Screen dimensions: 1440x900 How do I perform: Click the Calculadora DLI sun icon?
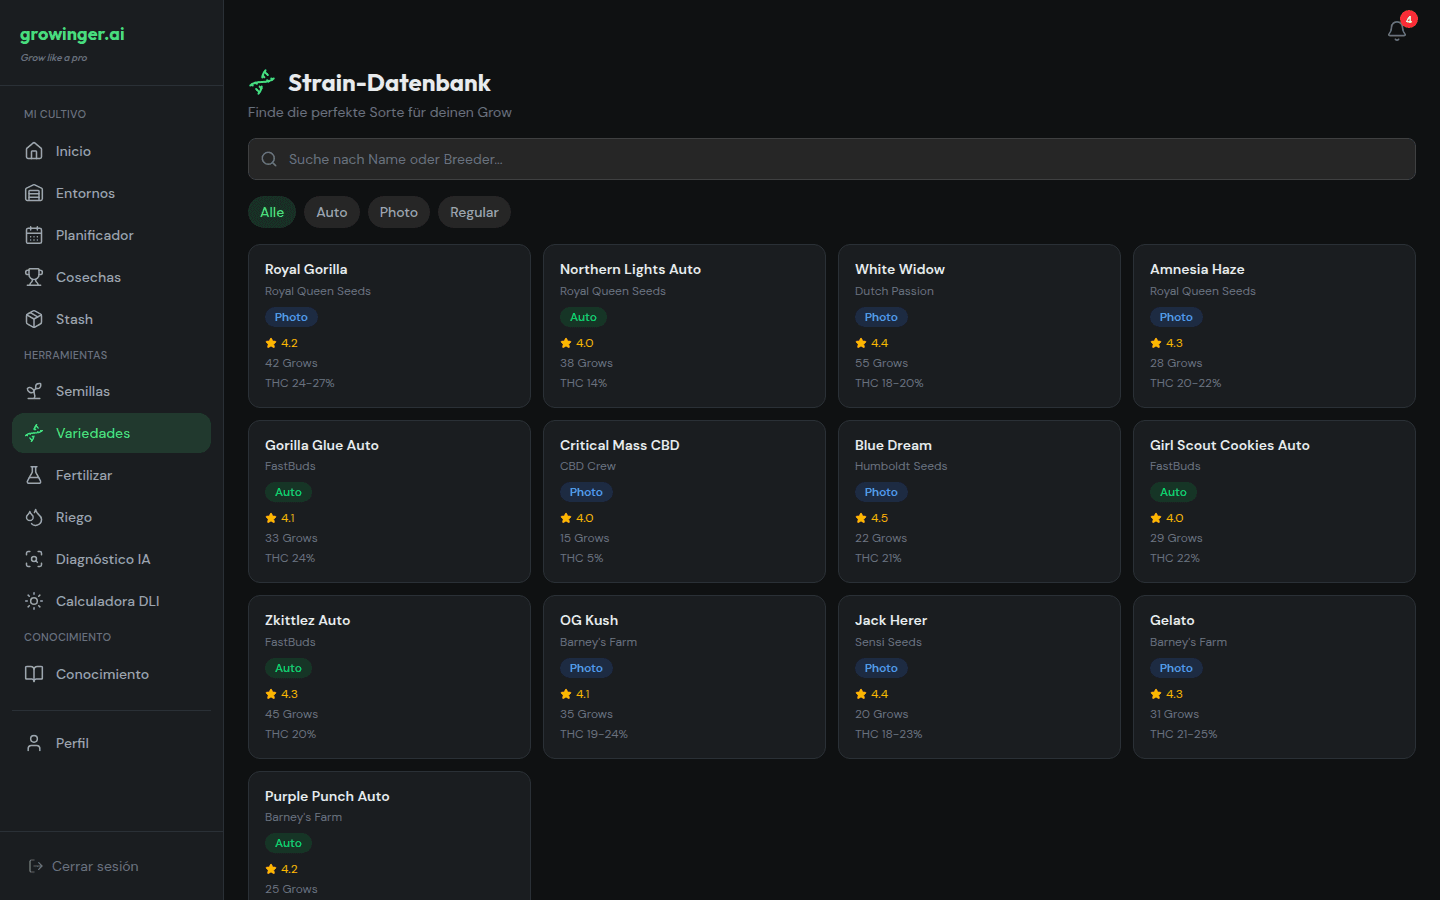pyautogui.click(x=34, y=601)
